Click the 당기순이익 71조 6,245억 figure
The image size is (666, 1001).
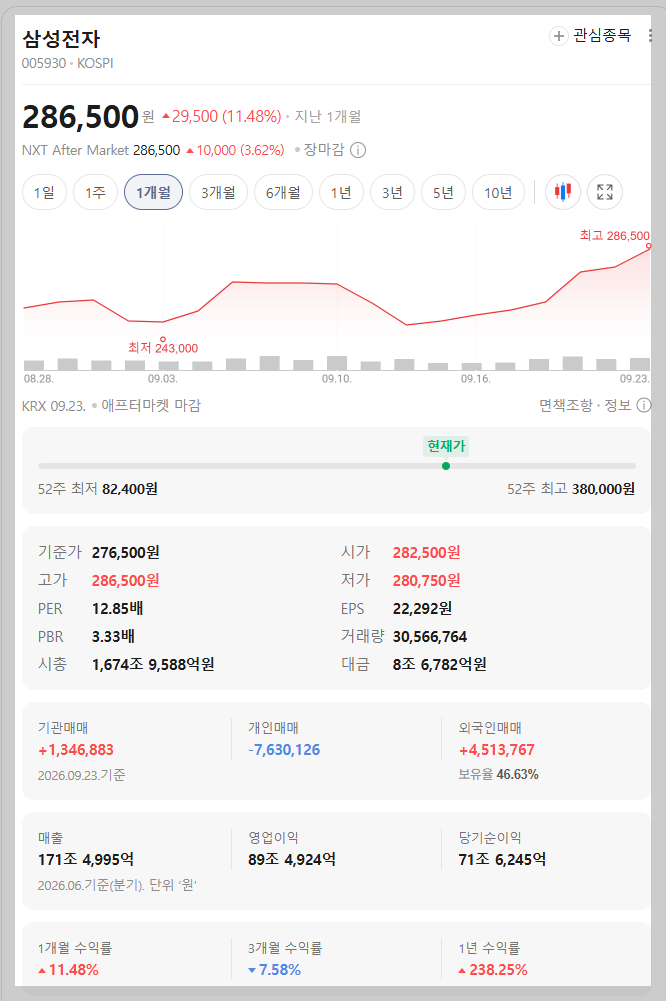click(x=502, y=860)
